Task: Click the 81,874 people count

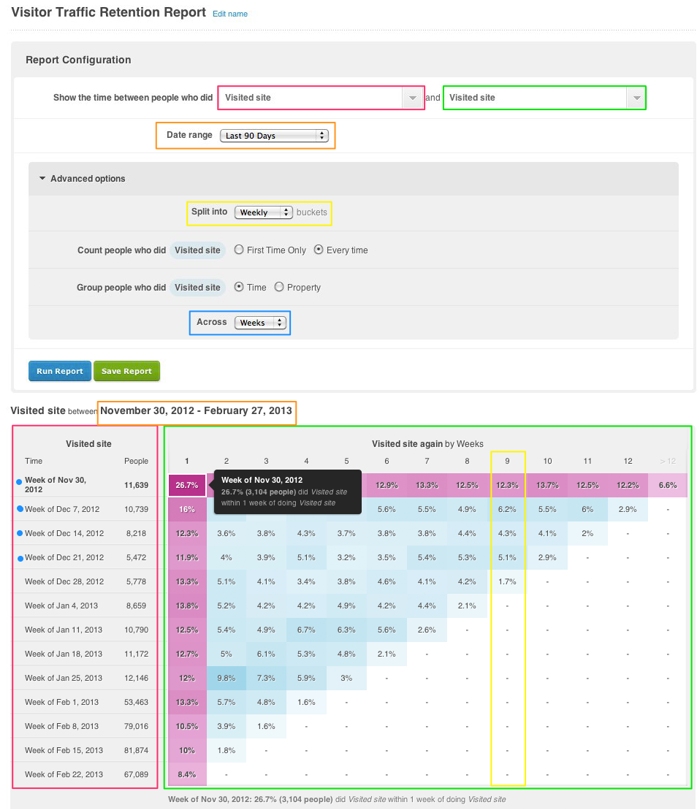Action: [136, 750]
